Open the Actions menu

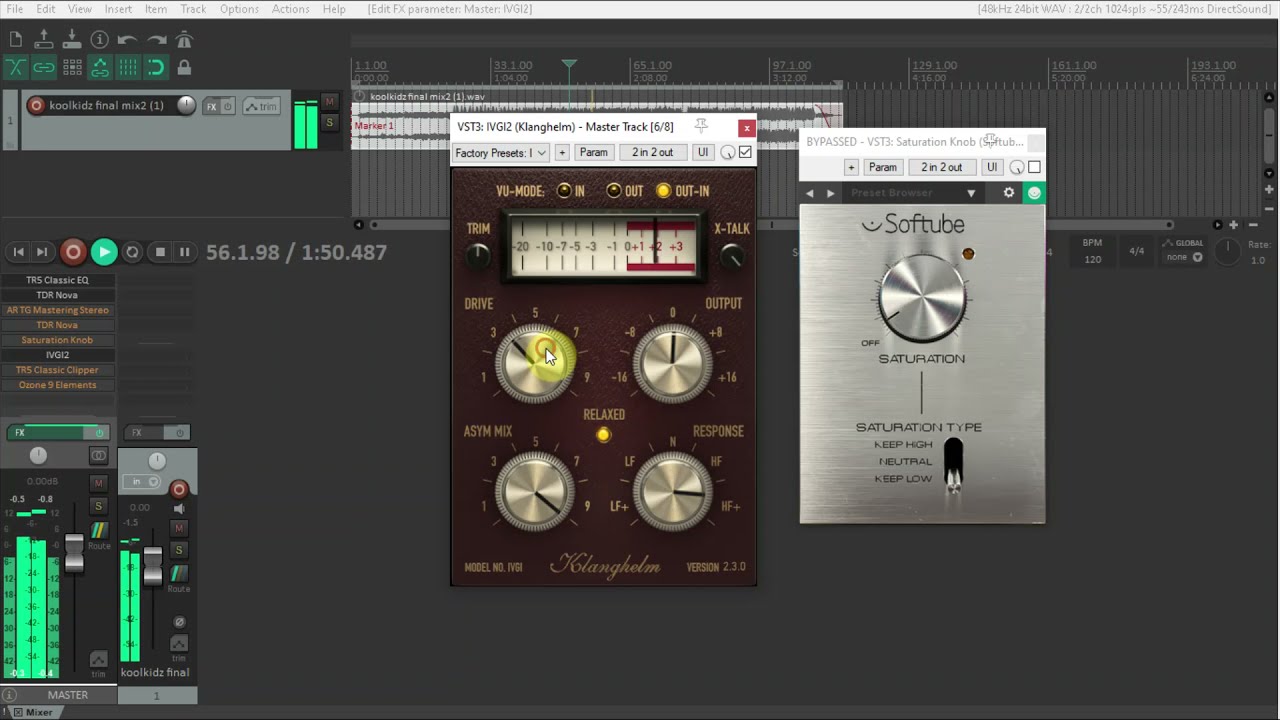[291, 9]
